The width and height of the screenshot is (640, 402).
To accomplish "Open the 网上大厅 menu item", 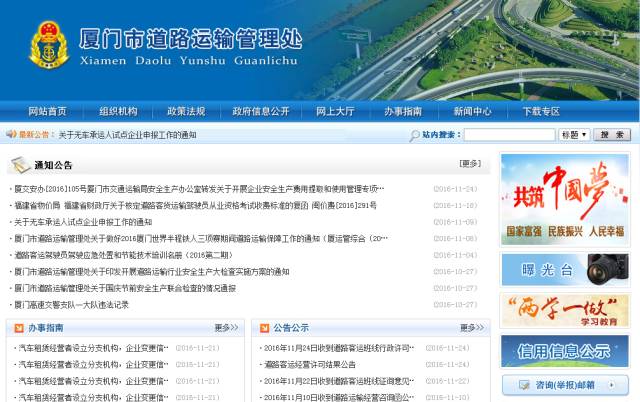I will [x=335, y=111].
